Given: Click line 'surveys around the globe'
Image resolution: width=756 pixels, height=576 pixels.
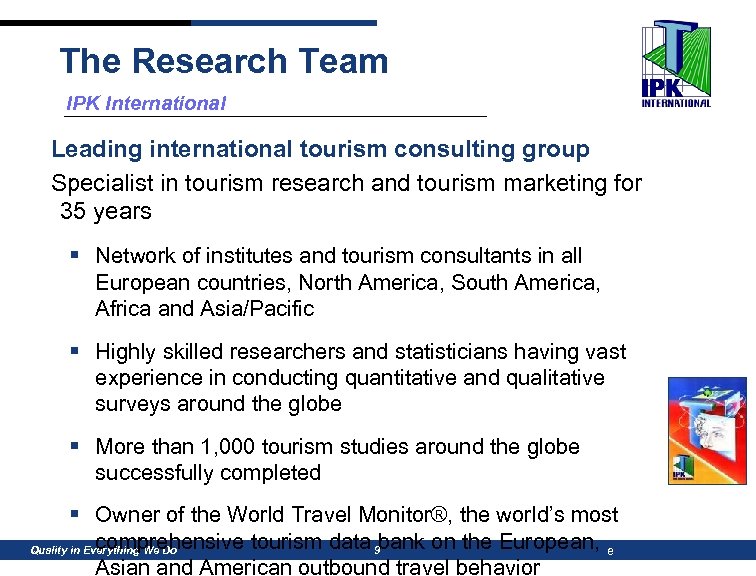Looking at the screenshot, I should [218, 403].
